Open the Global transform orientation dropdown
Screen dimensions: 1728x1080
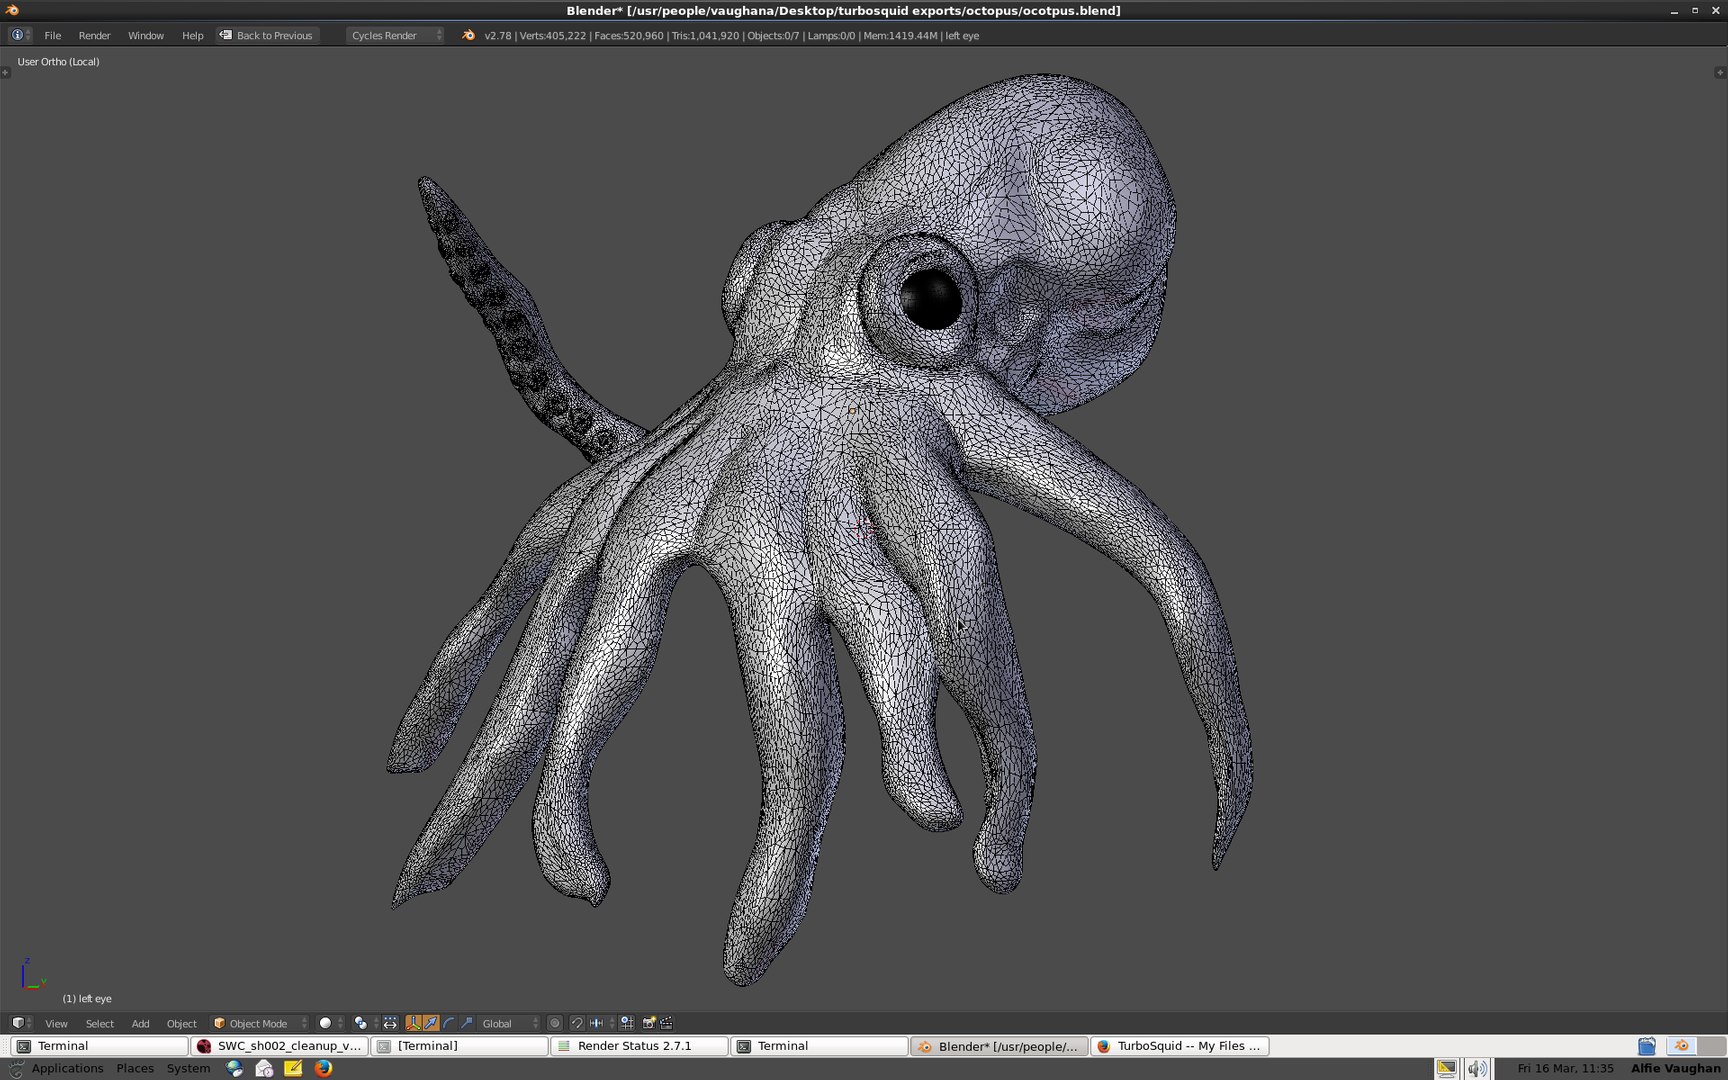pos(509,1023)
